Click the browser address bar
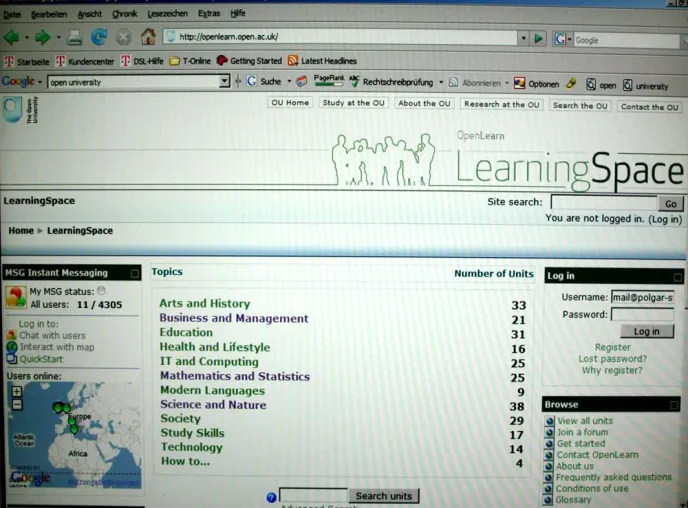Image resolution: width=688 pixels, height=508 pixels. point(340,37)
